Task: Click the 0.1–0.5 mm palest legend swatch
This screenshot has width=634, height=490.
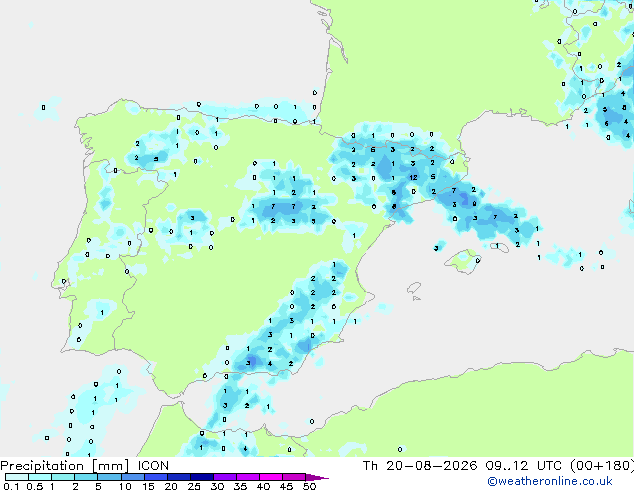Action: coord(17,477)
